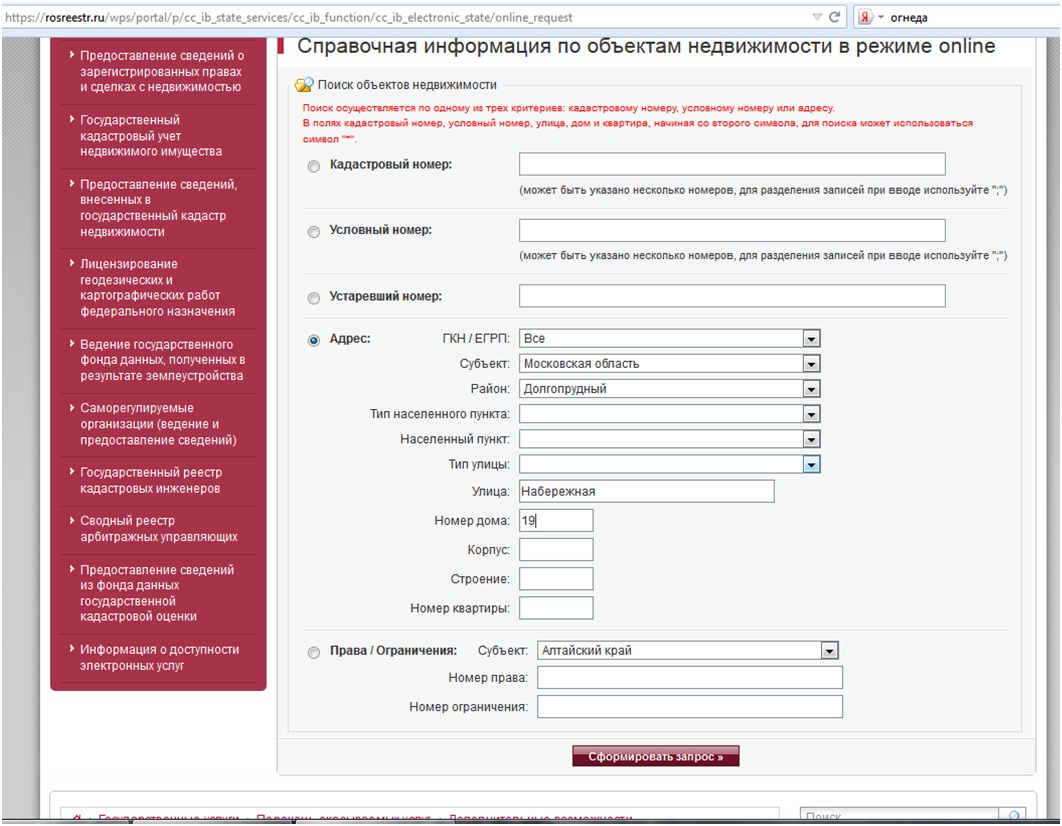Click the Yandex search engine icon
This screenshot has width=1062, height=826.
click(x=865, y=17)
